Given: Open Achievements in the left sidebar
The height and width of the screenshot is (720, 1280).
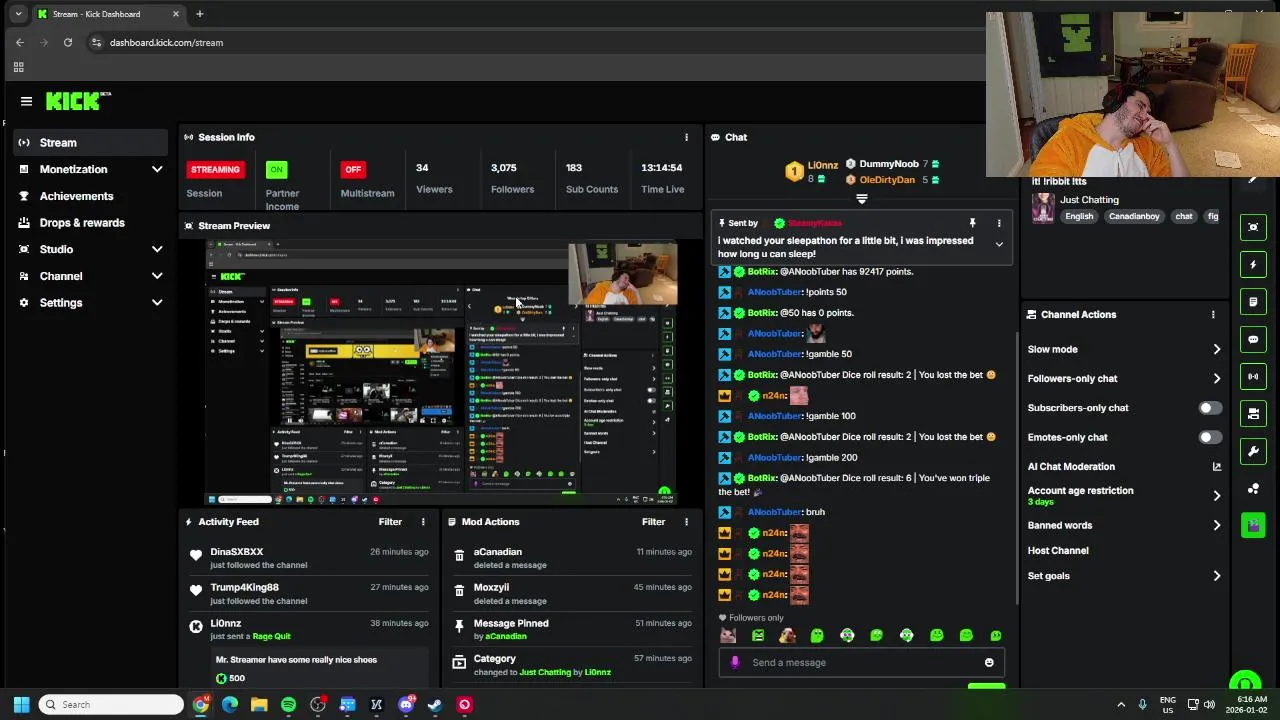Looking at the screenshot, I should coord(76,196).
